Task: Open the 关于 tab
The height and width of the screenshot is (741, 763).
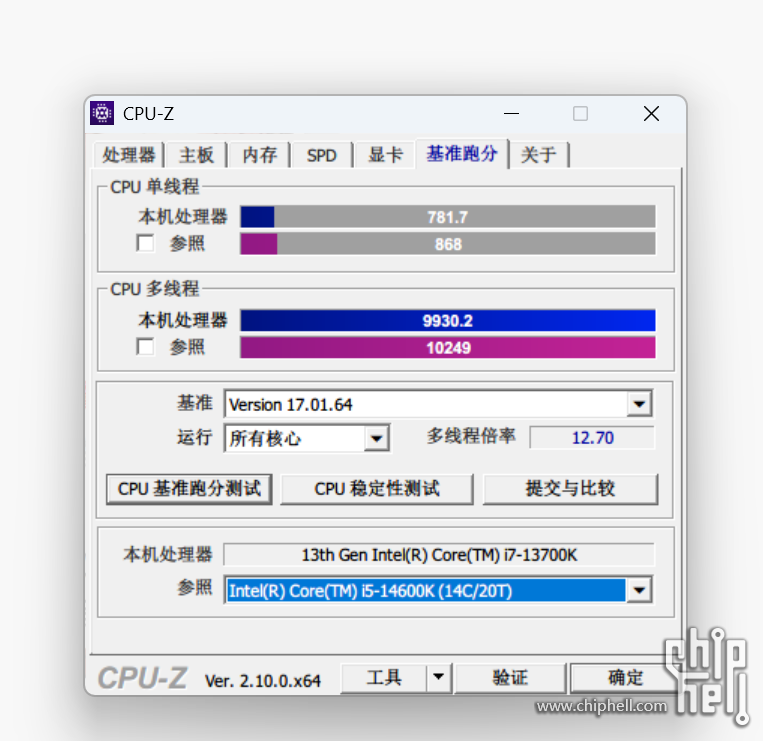Action: [x=539, y=155]
